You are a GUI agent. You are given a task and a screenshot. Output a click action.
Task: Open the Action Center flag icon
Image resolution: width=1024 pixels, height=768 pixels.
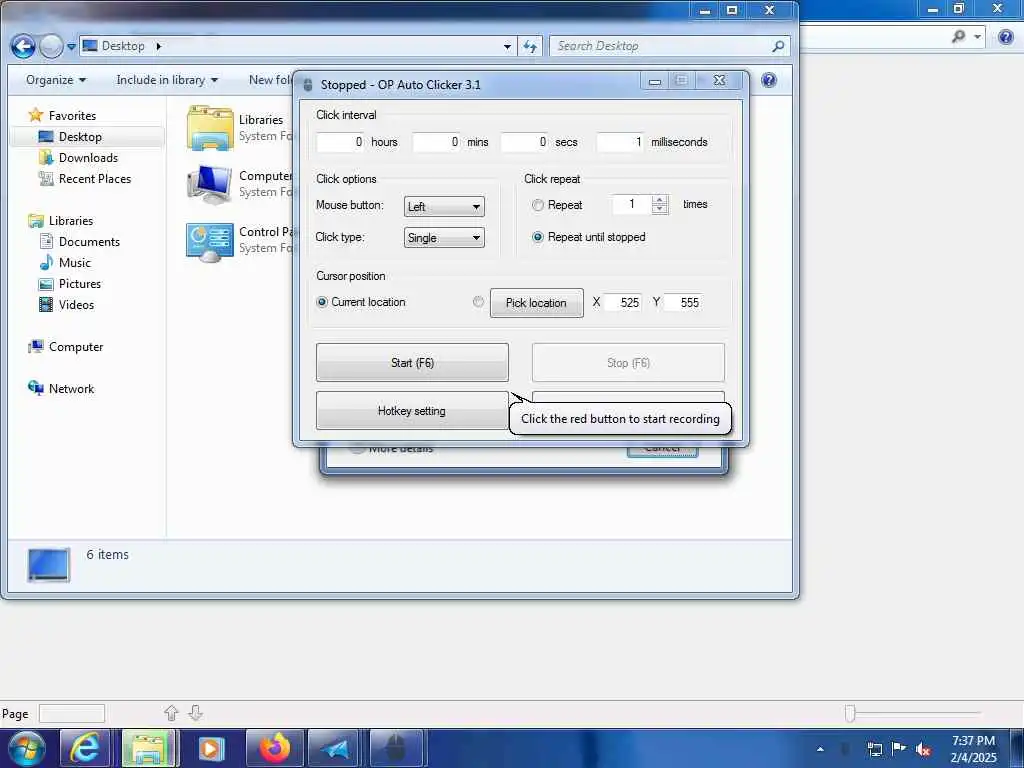click(899, 749)
